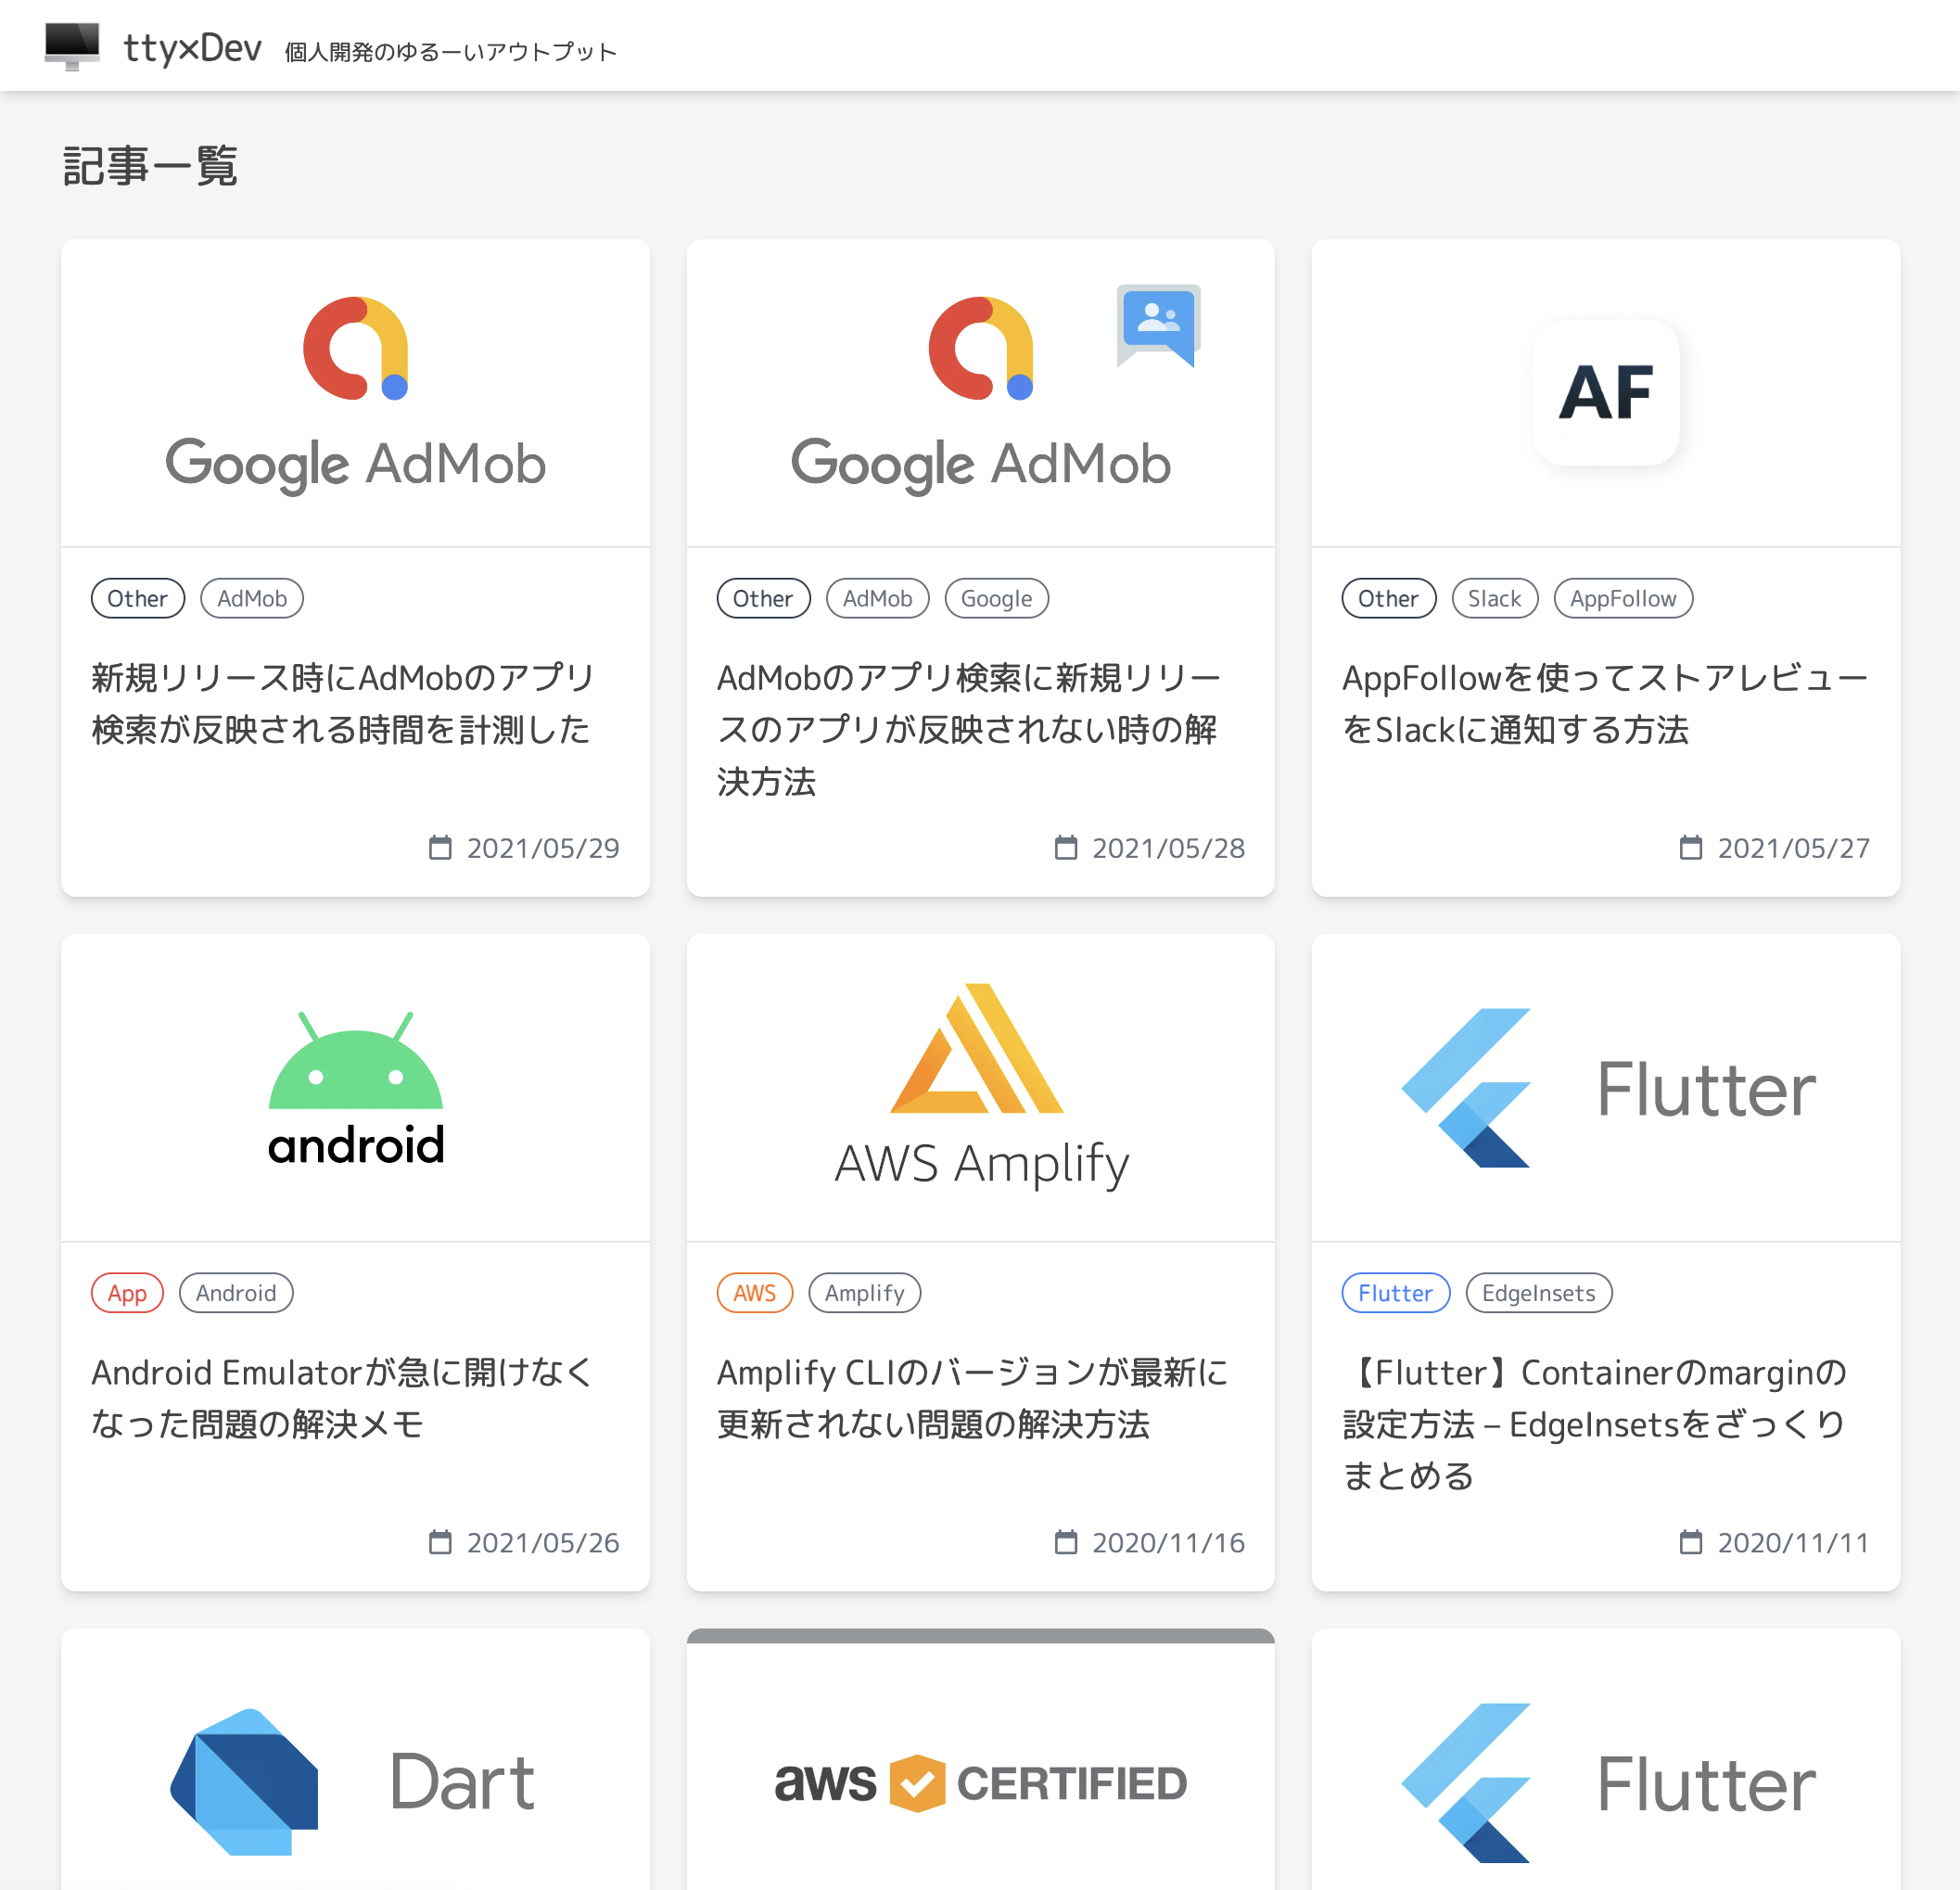Image resolution: width=1960 pixels, height=1890 pixels.
Task: Click the calendar icon beside 2021/05/26
Action: tap(440, 1542)
